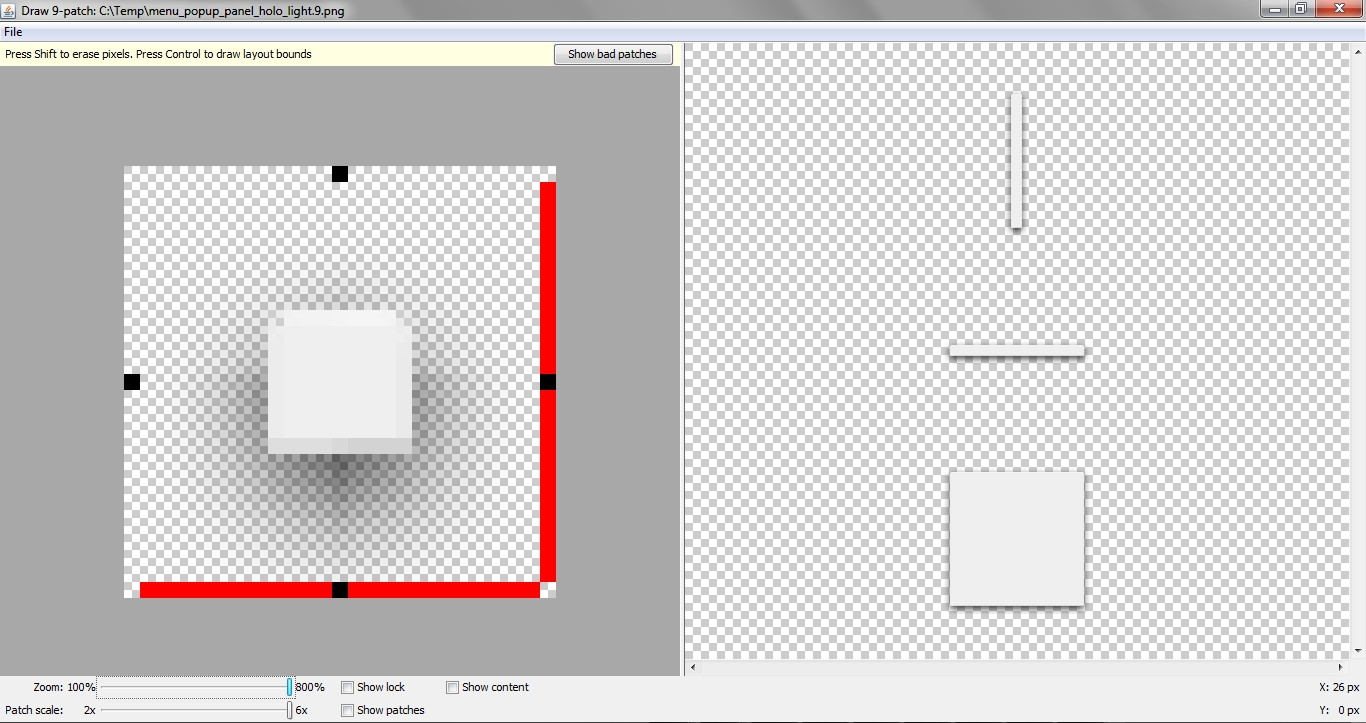Click the preview pane down scroll arrow

[1358, 651]
